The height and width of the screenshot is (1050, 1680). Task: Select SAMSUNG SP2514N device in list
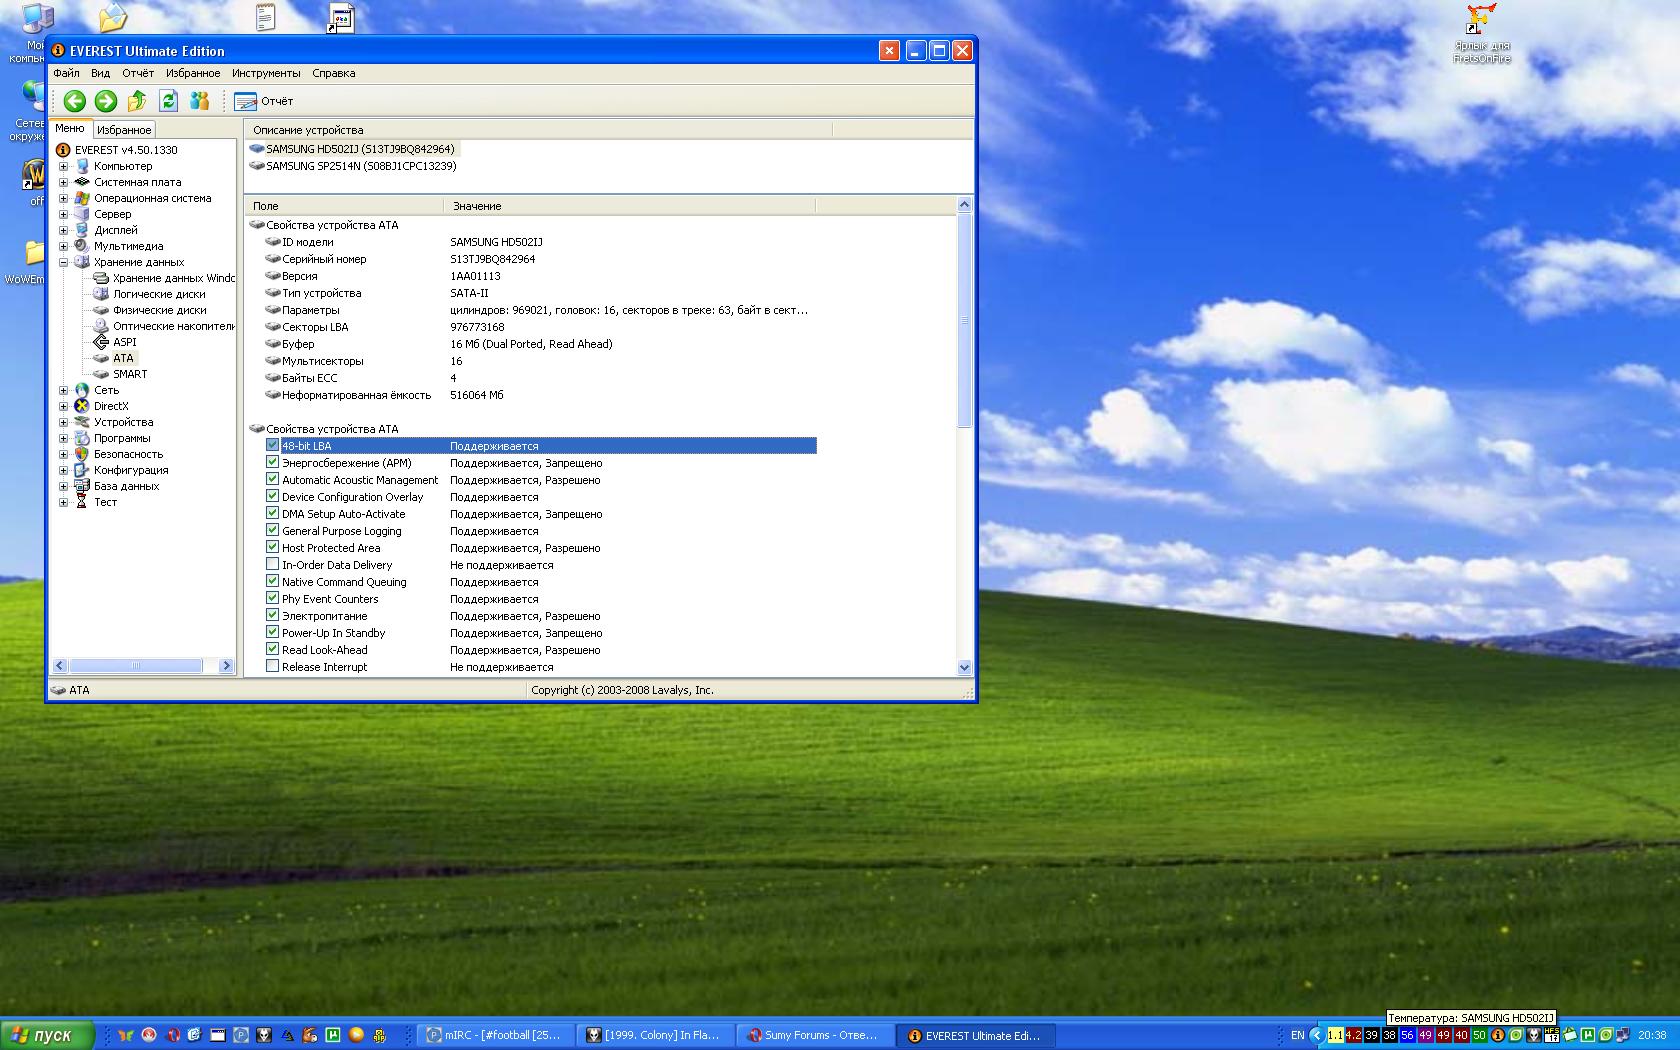coord(360,166)
